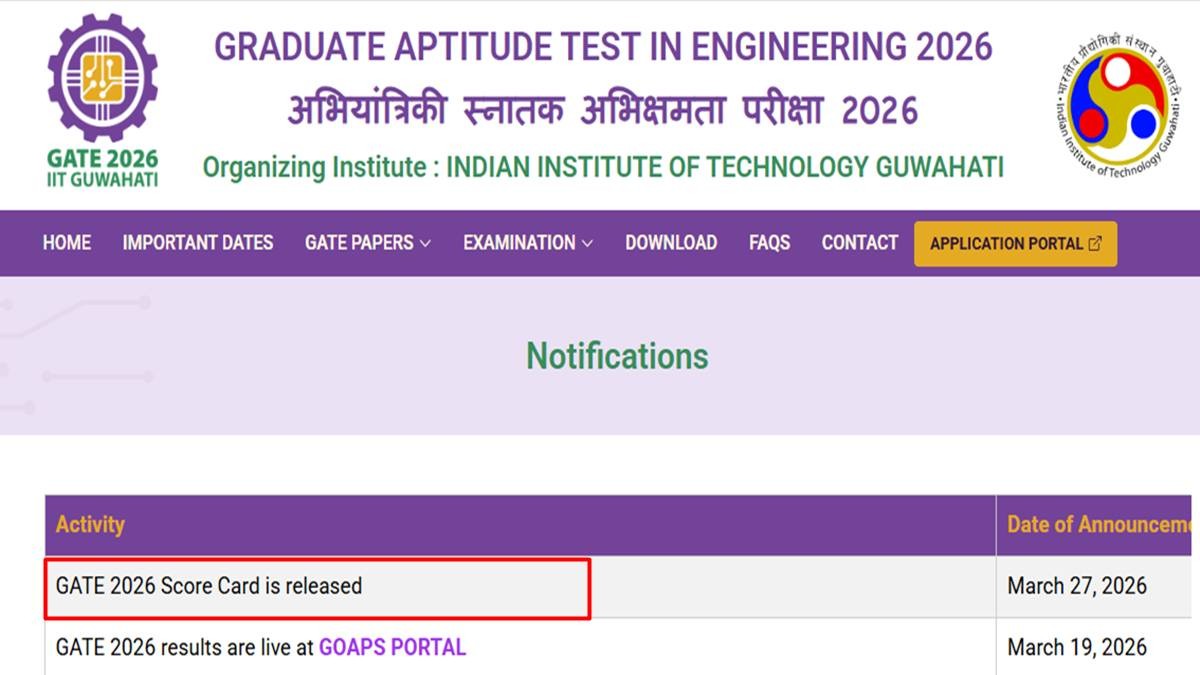Select the March 27, 2026 date cell

1077,586
